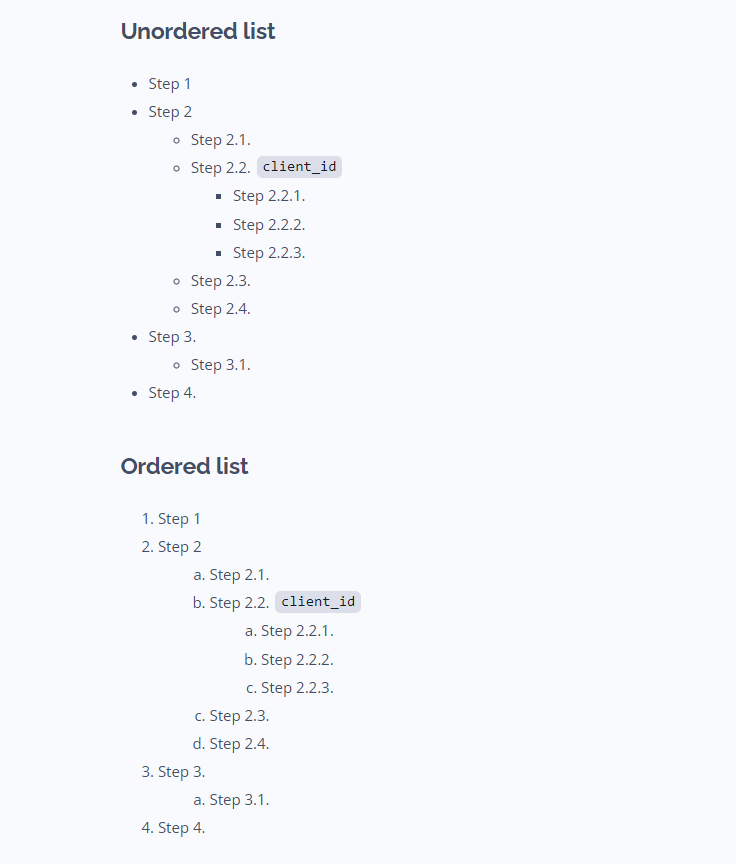This screenshot has height=864, width=736.
Task: Select lettered item b. Step 2.2.2.
Action: coord(289,660)
